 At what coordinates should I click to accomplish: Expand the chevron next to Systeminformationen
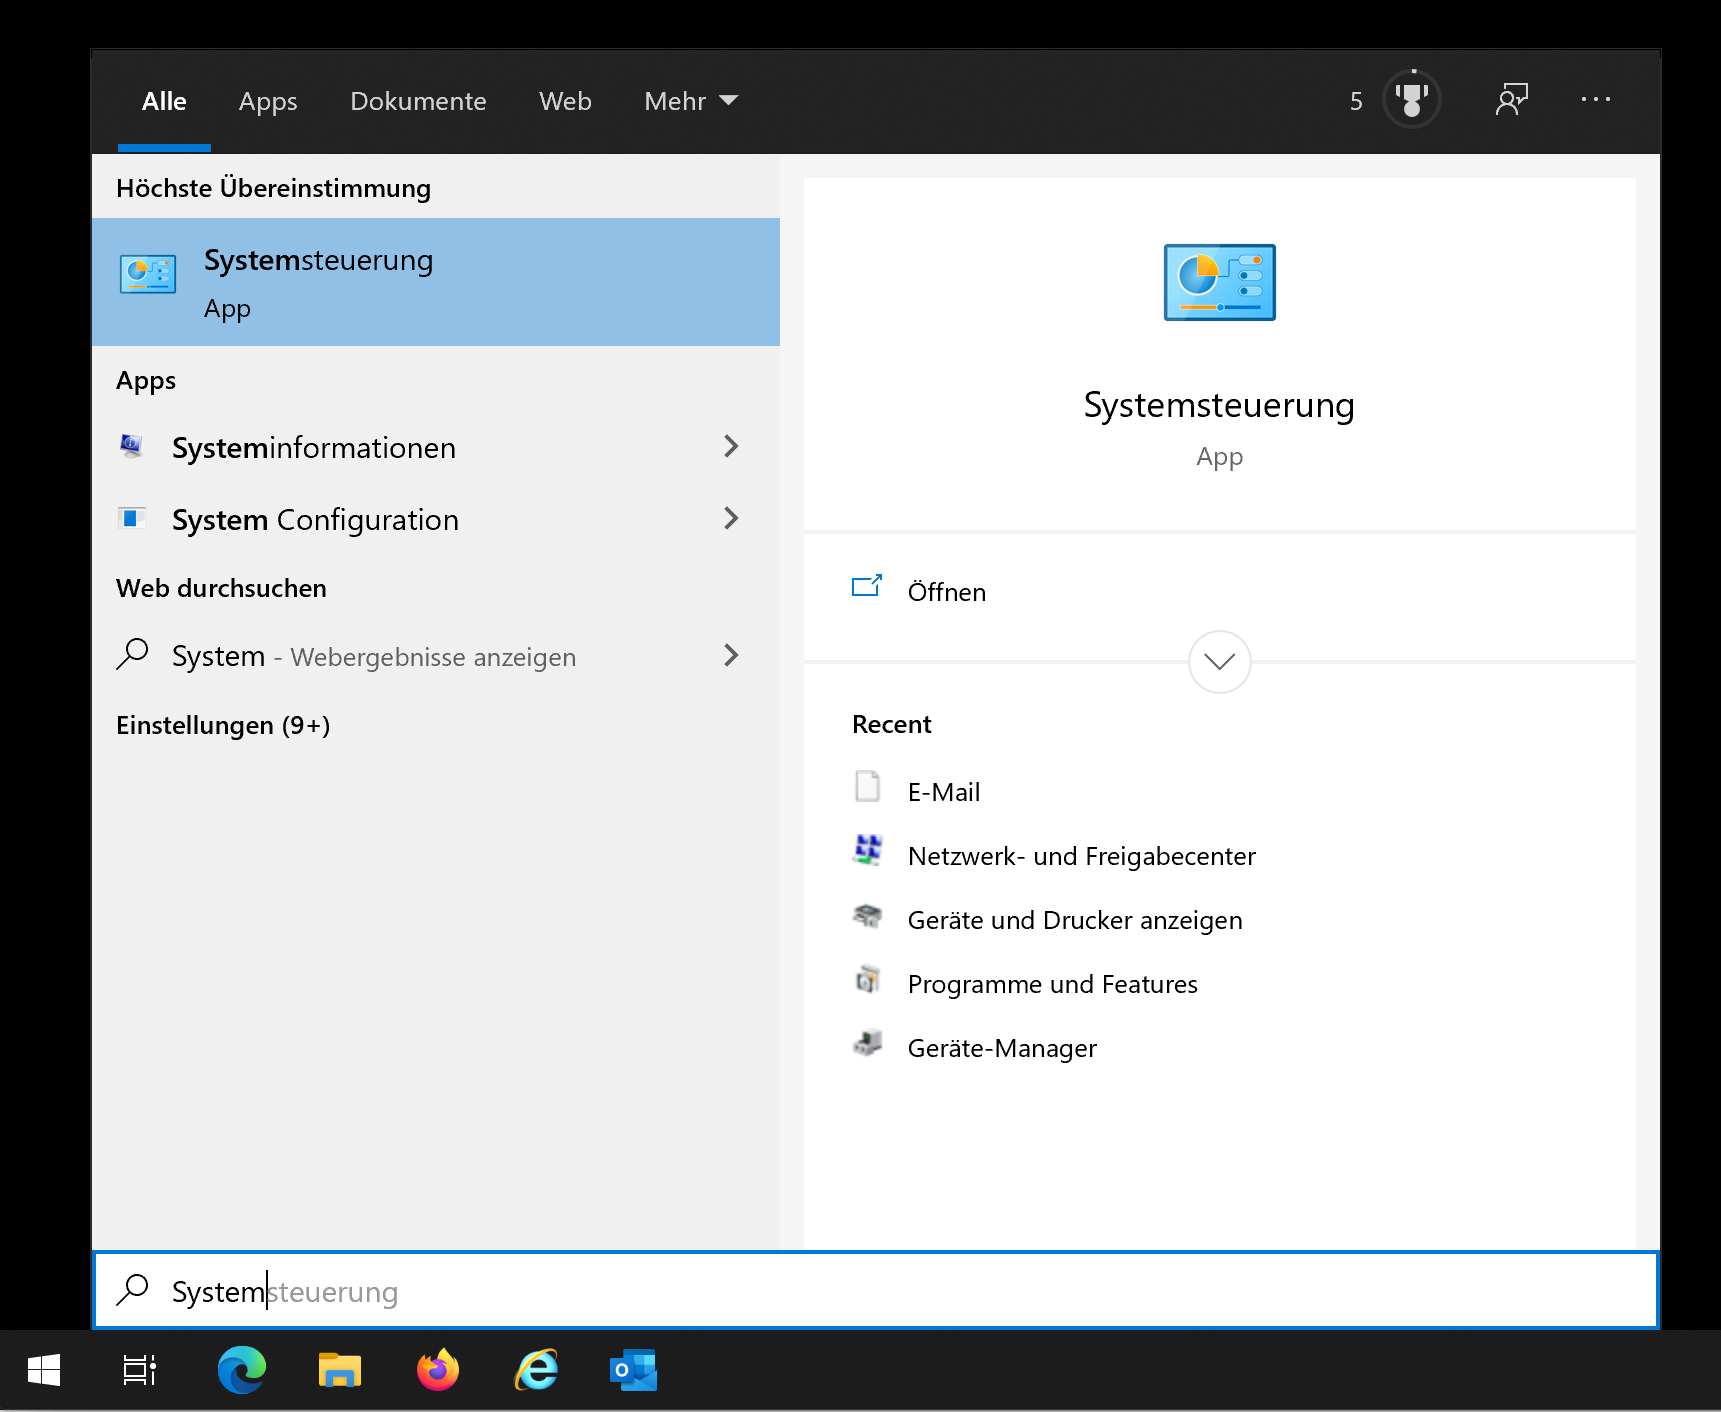tap(732, 447)
